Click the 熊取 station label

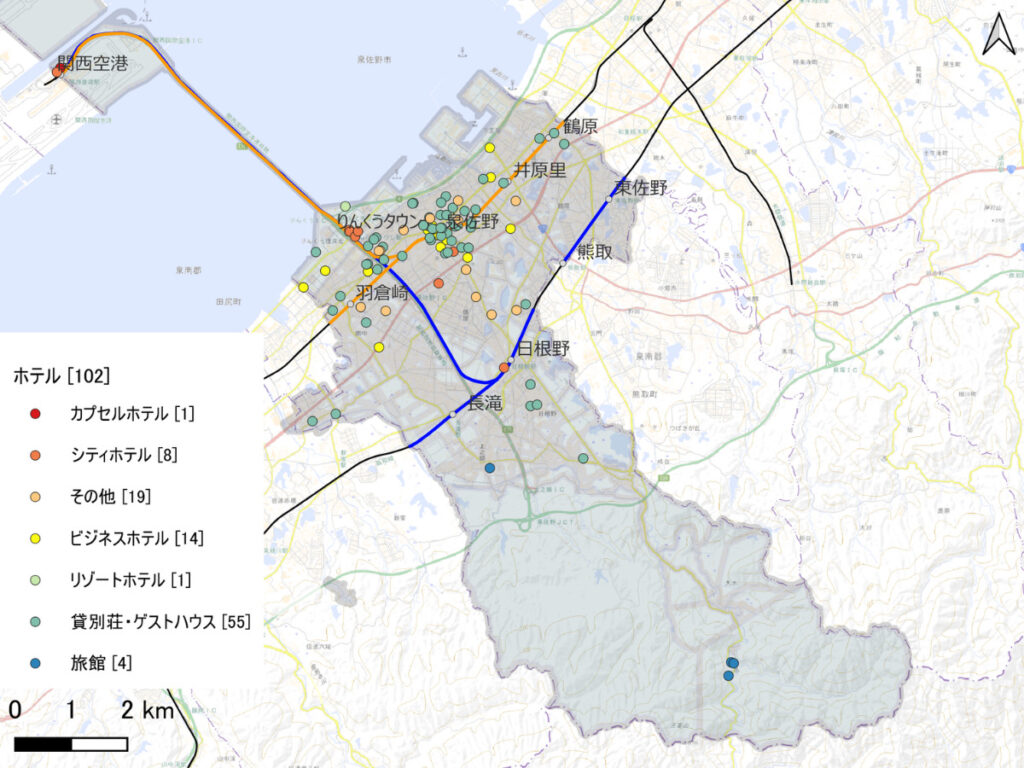tap(595, 251)
